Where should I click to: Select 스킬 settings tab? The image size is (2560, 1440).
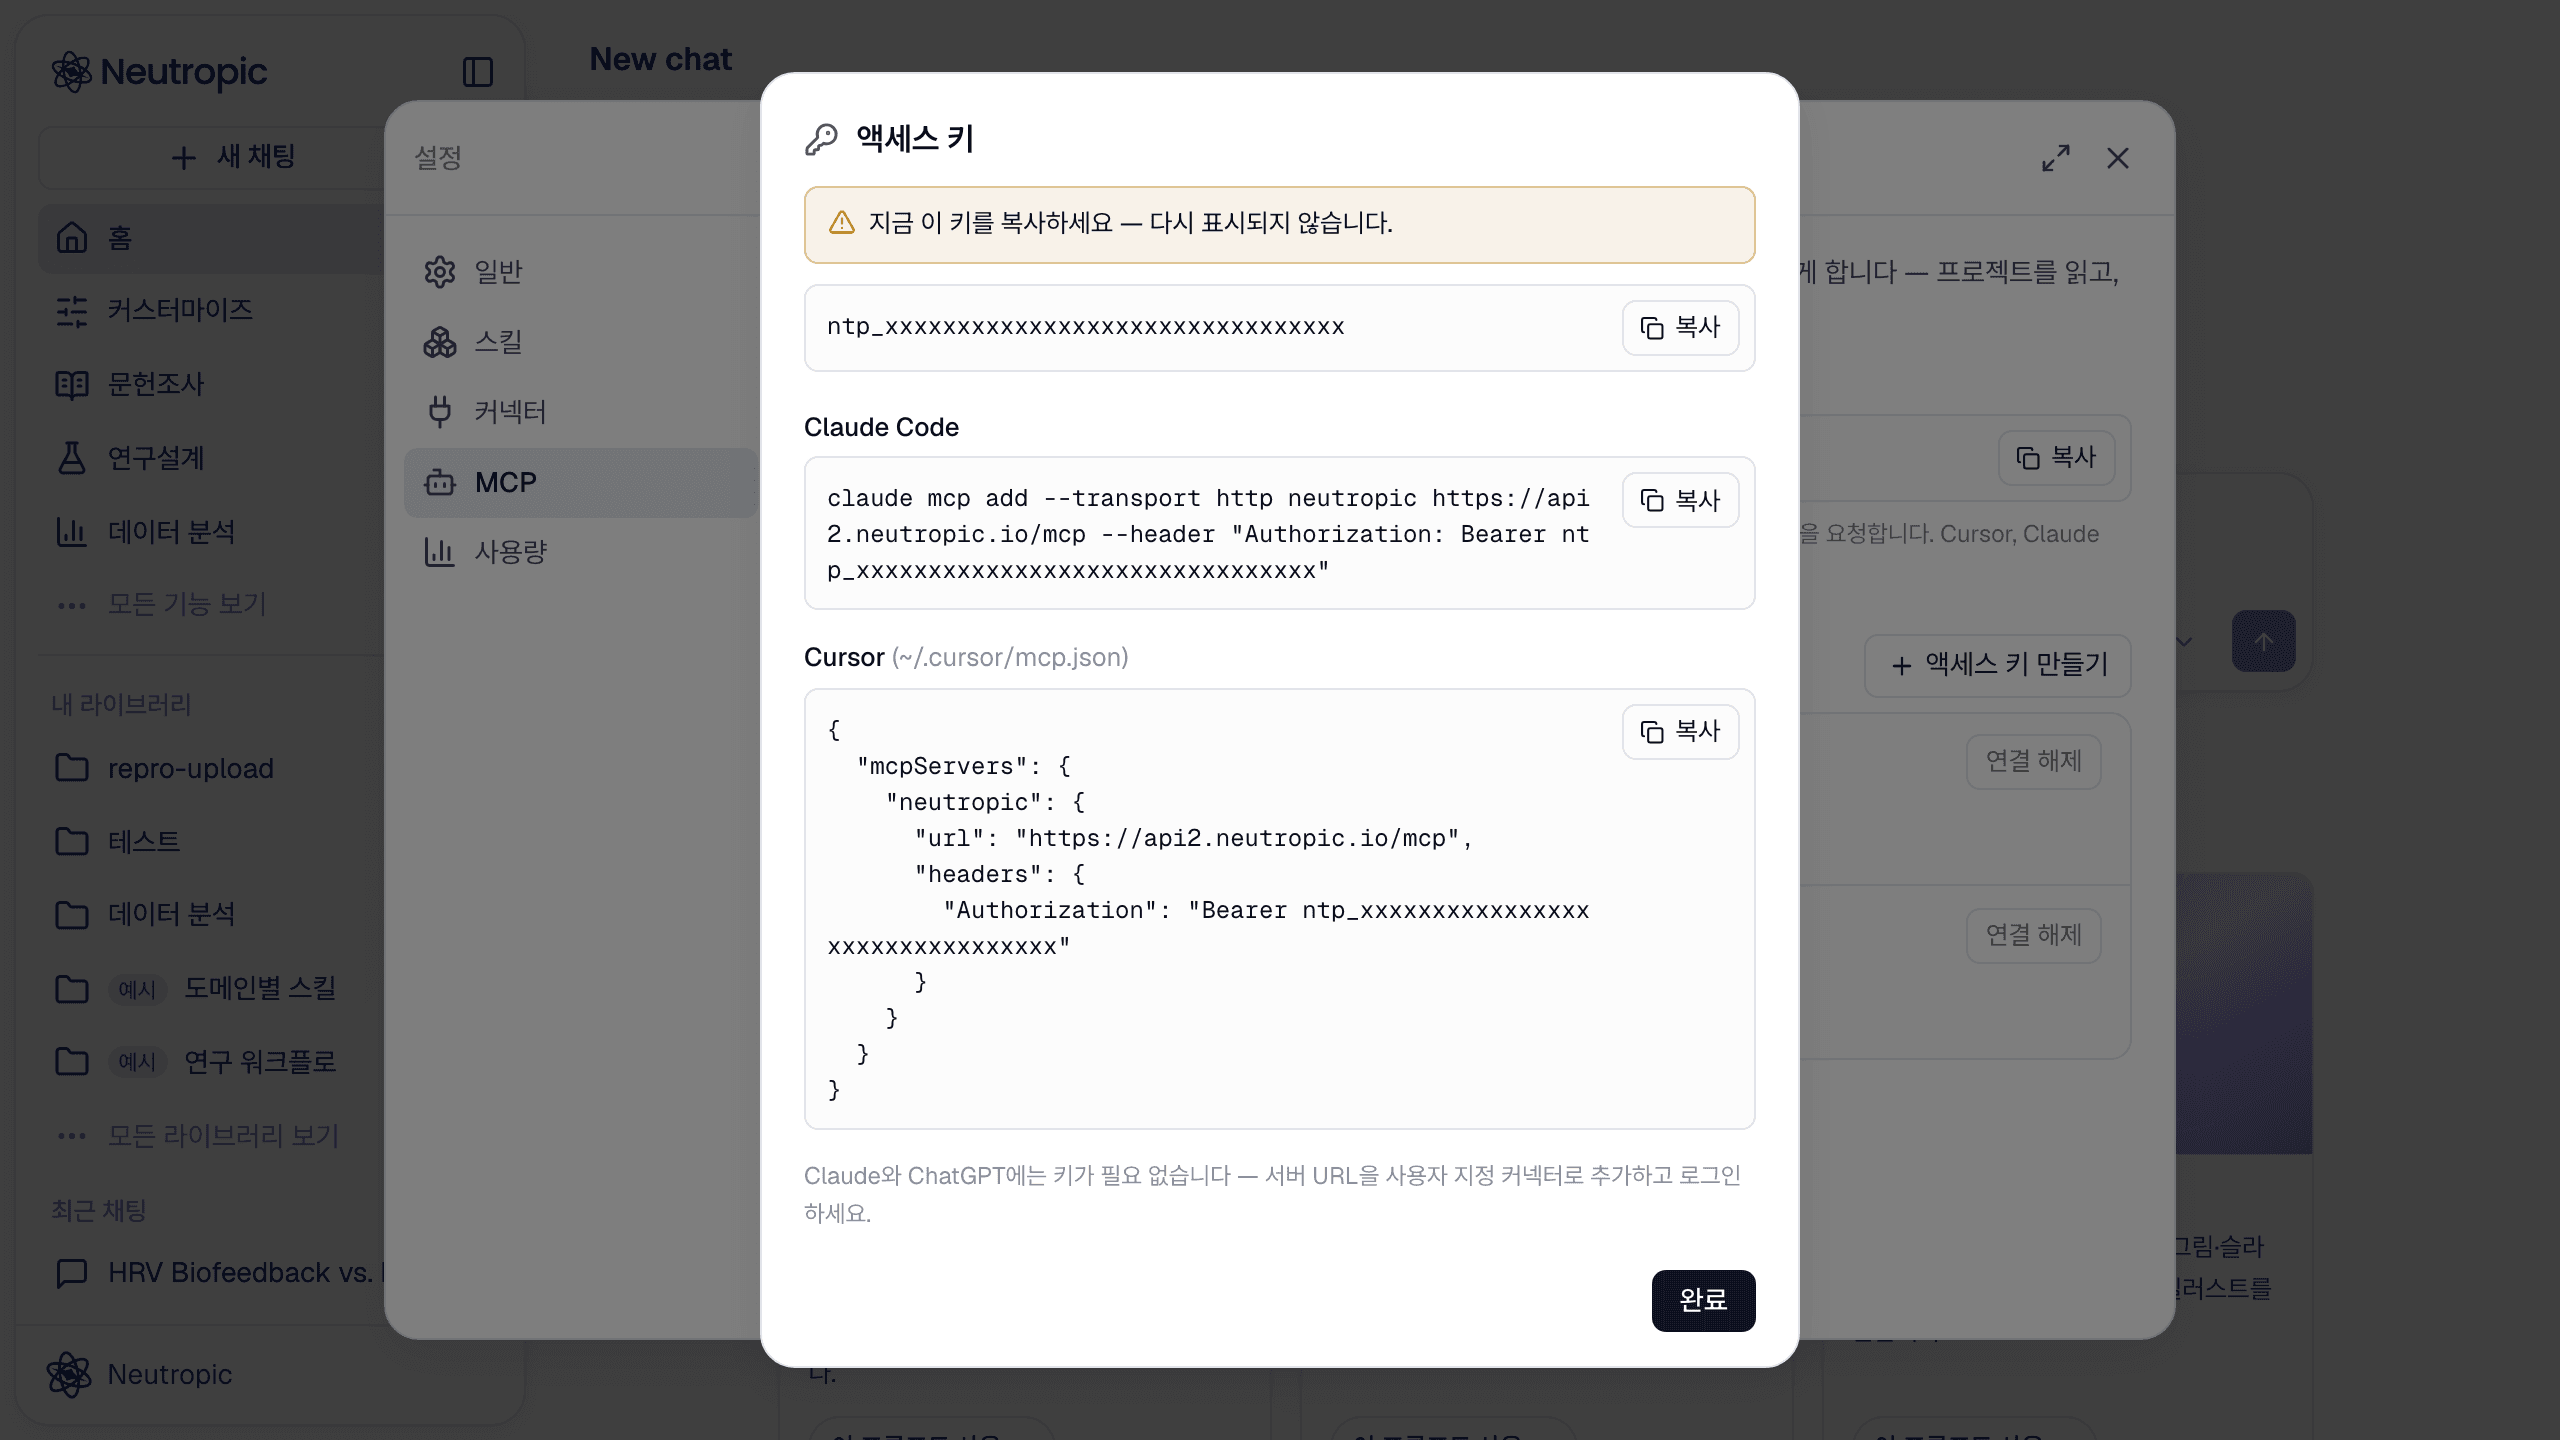coord(580,342)
